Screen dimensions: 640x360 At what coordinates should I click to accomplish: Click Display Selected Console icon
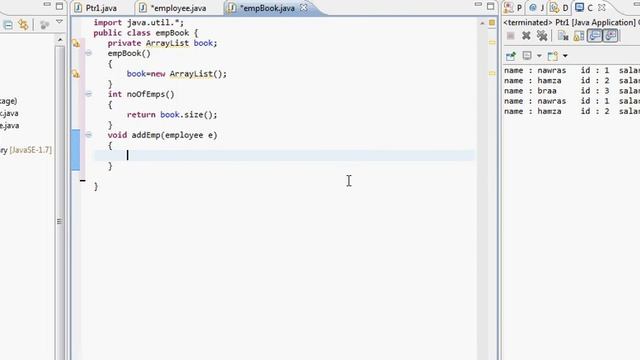point(527,56)
